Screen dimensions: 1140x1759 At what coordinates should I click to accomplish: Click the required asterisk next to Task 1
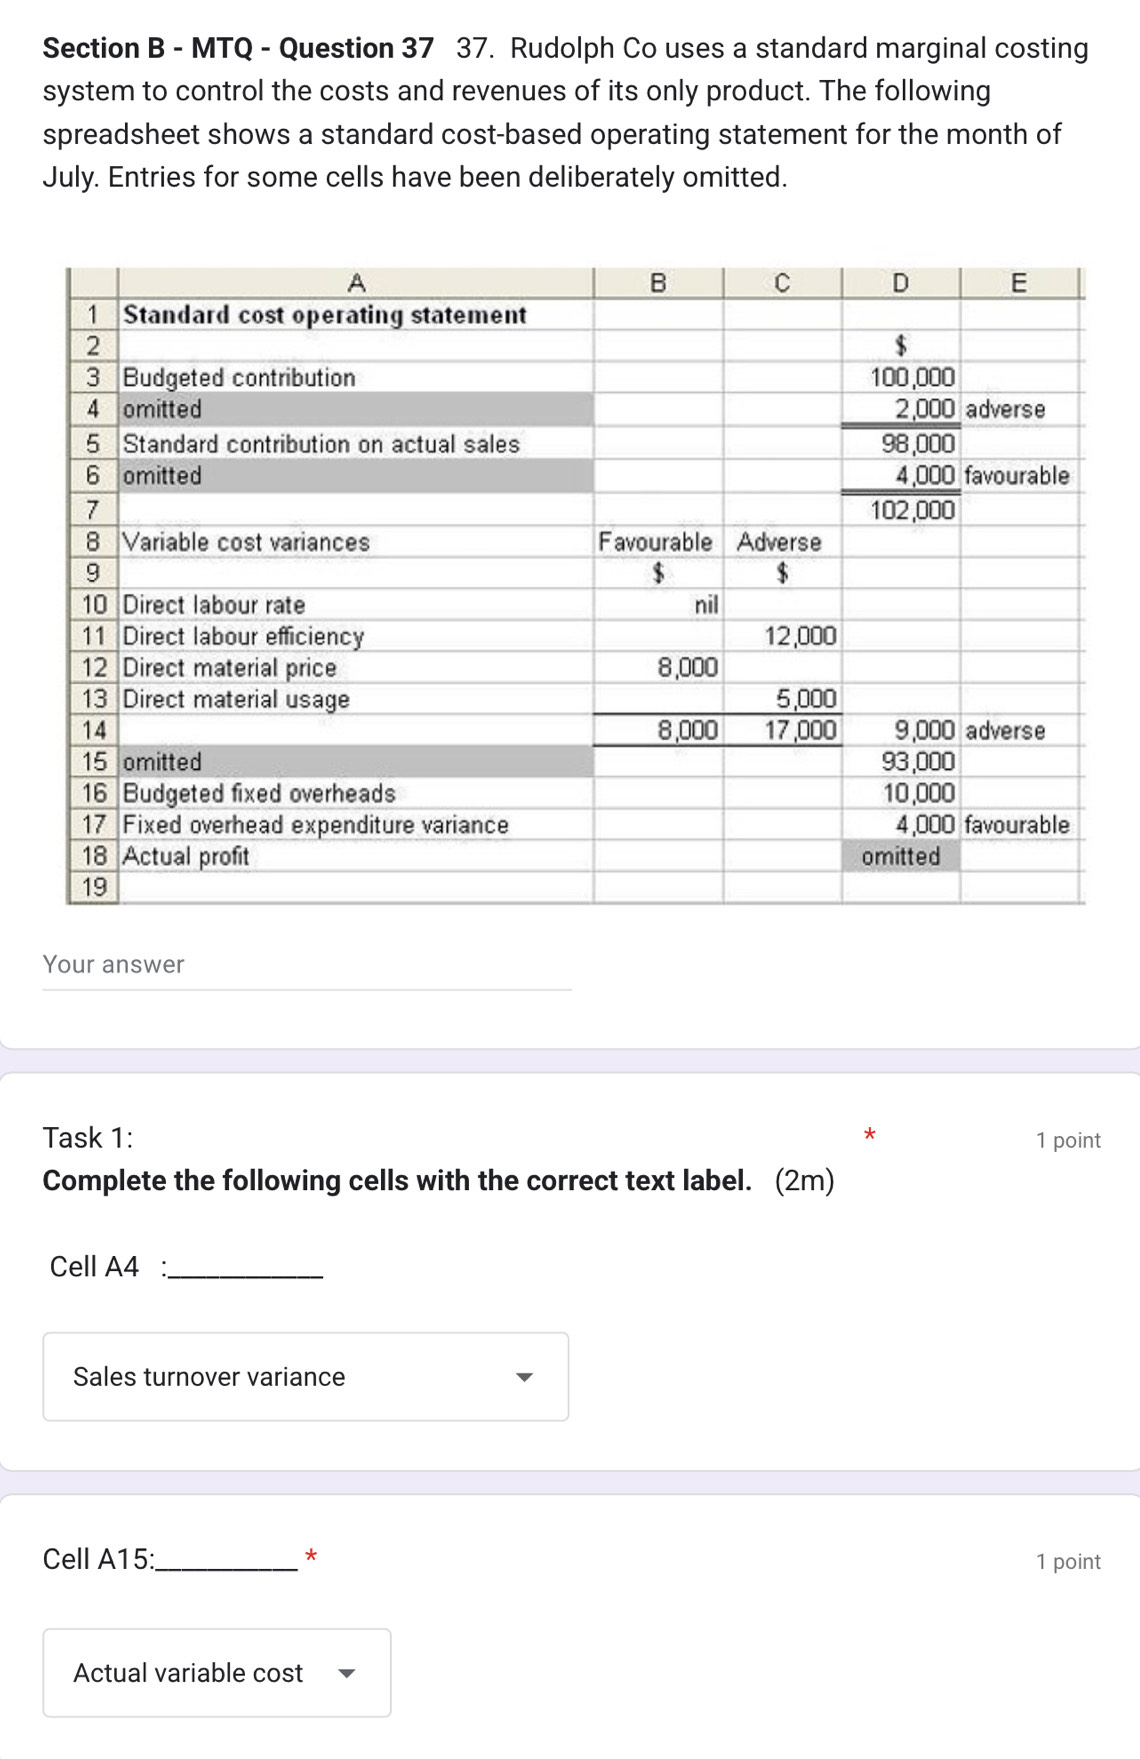pyautogui.click(x=869, y=1134)
